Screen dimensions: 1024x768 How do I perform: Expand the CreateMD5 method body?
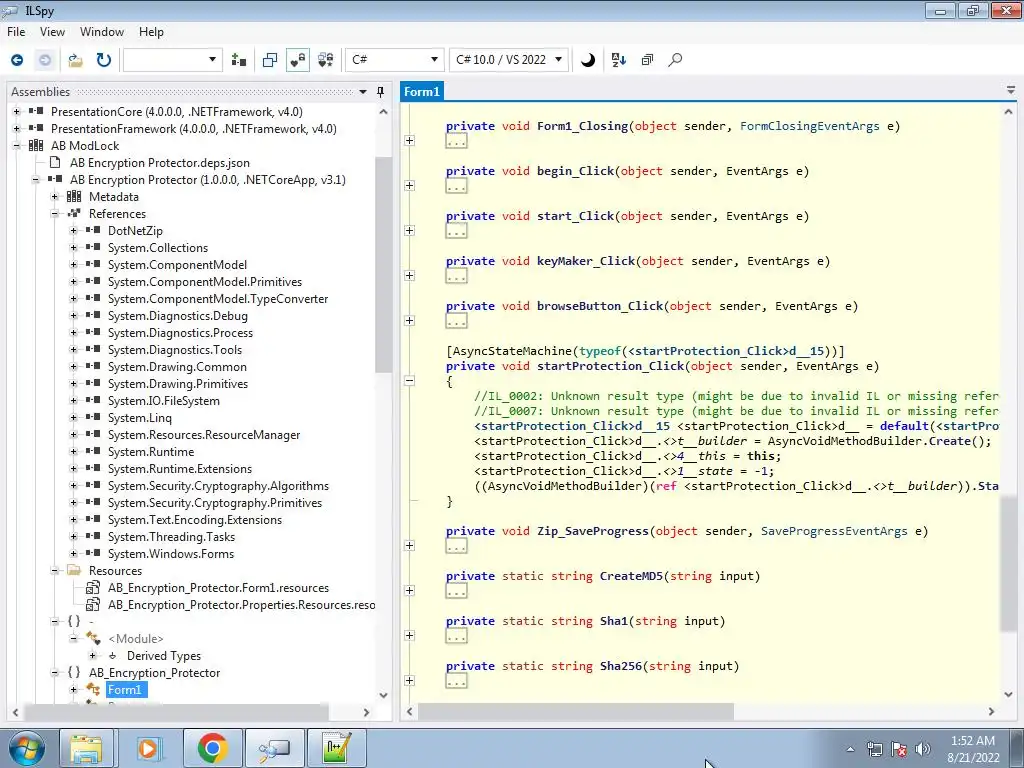[x=409, y=590]
